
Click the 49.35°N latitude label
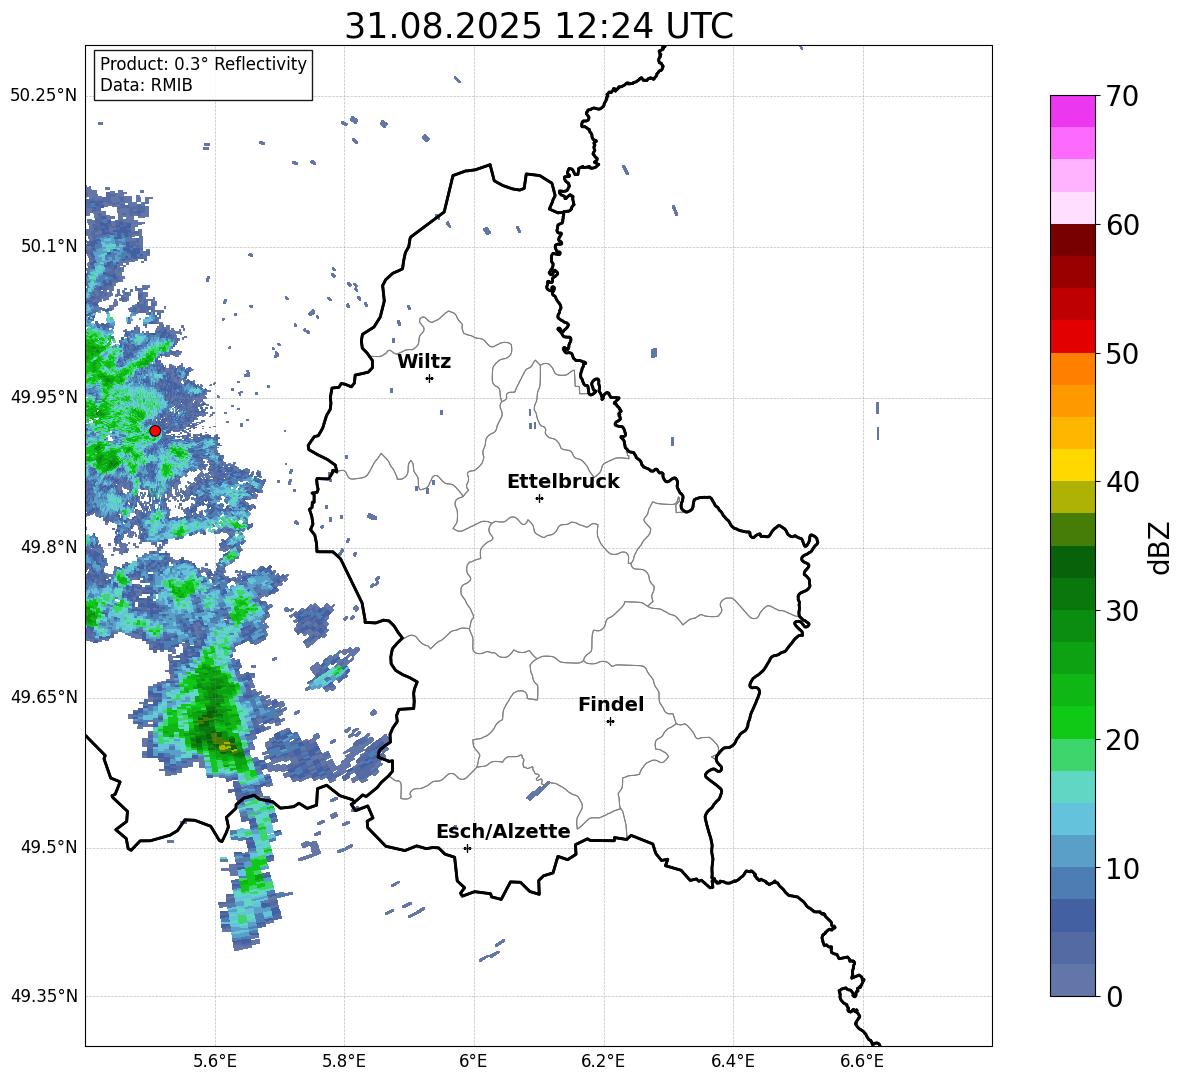coord(44,996)
